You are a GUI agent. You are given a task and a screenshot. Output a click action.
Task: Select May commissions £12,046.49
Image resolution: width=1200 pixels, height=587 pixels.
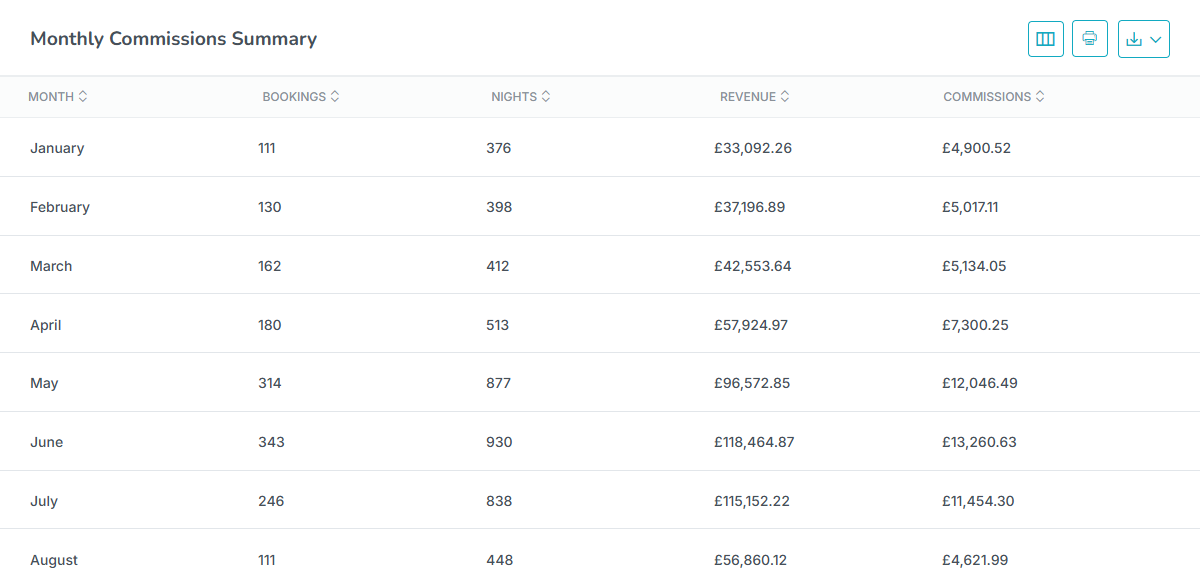click(x=980, y=383)
